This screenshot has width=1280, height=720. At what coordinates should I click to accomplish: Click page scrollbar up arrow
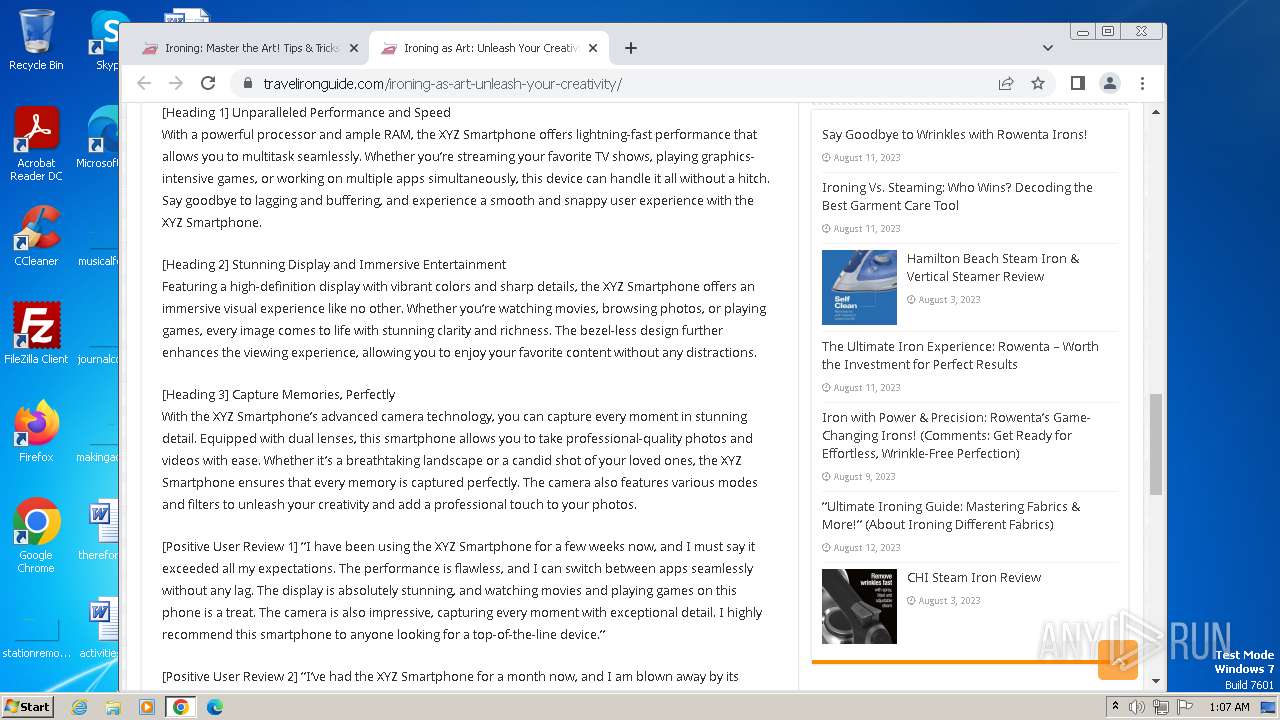(x=1156, y=112)
